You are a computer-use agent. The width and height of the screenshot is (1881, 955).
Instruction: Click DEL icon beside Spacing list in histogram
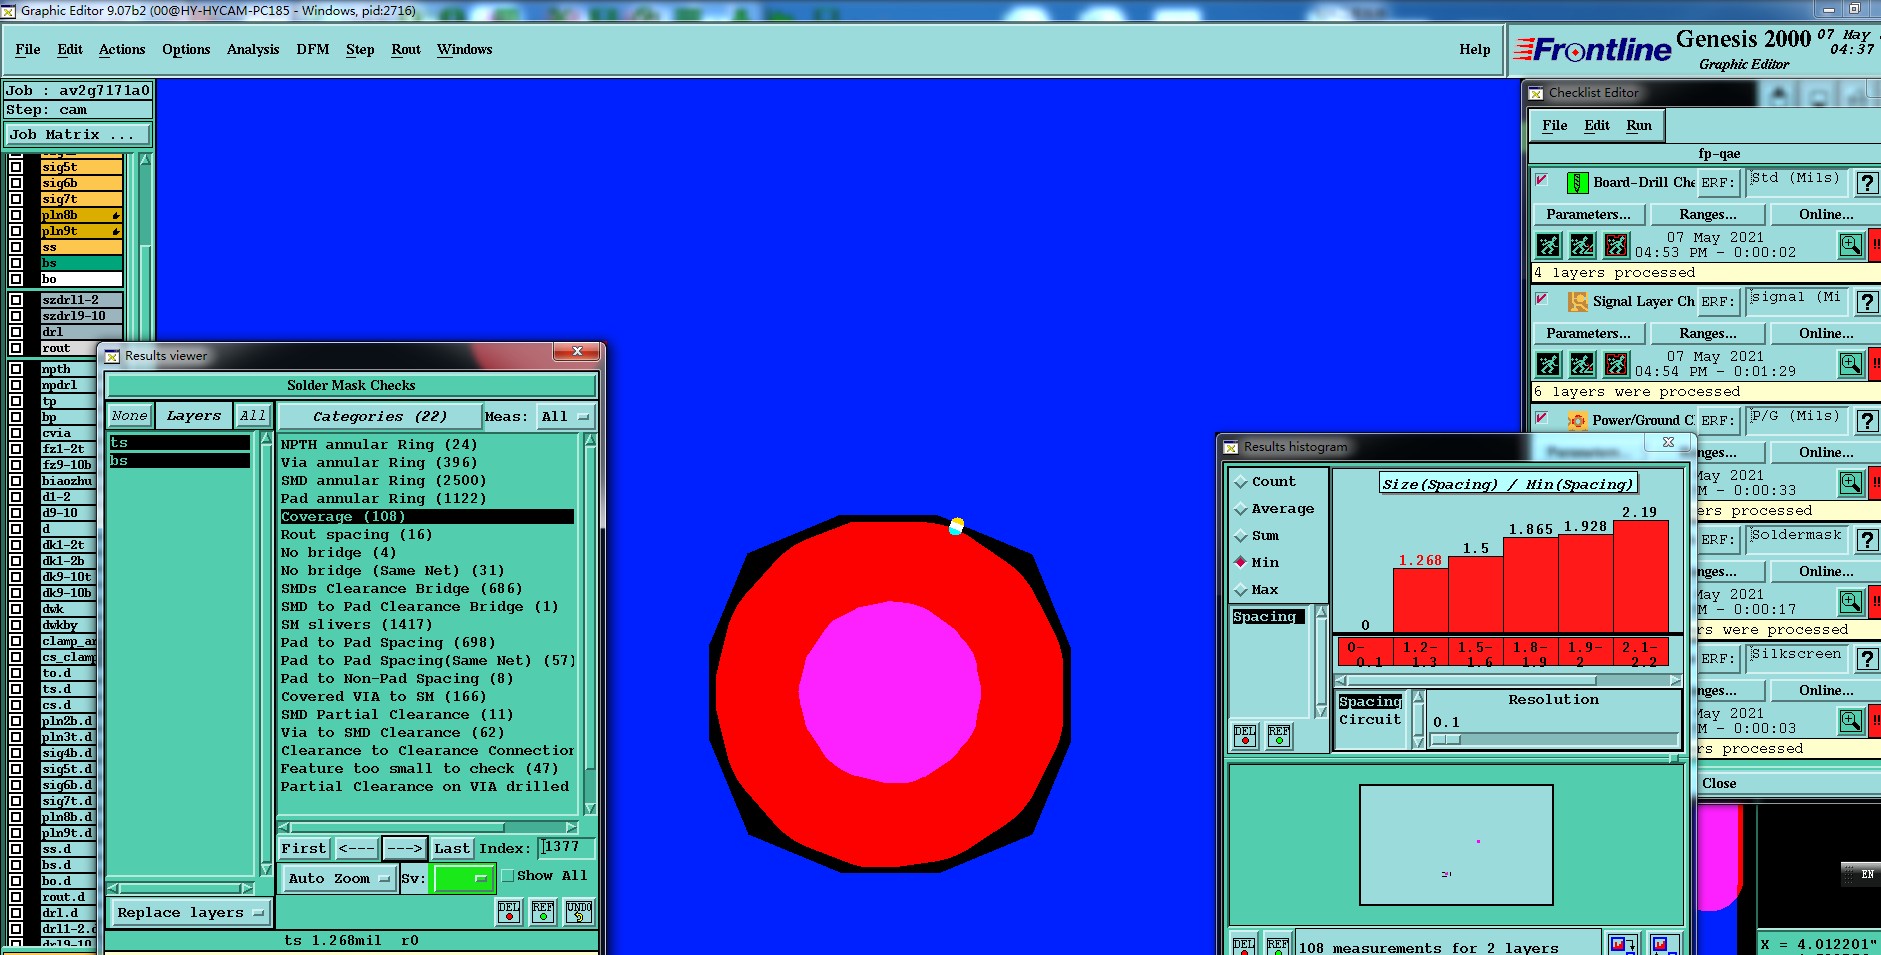point(1245,736)
